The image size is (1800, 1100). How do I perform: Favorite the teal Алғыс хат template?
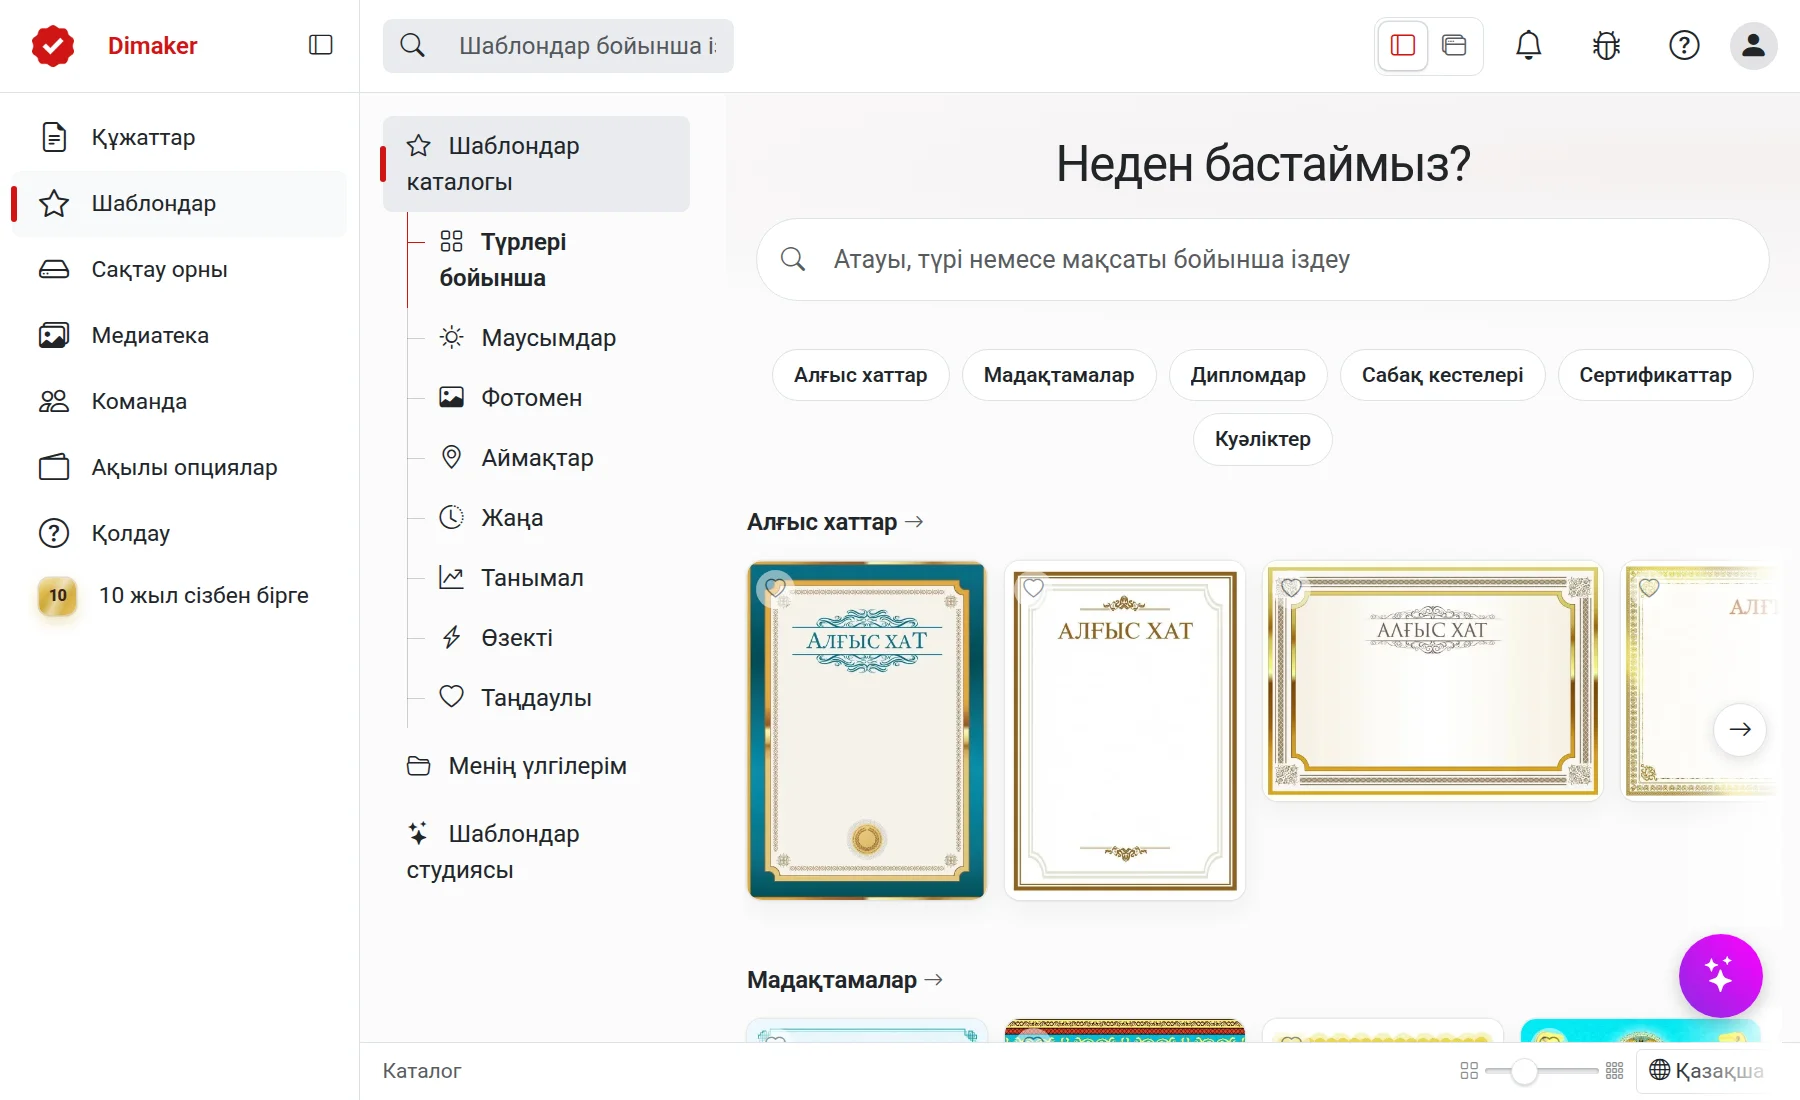(775, 588)
